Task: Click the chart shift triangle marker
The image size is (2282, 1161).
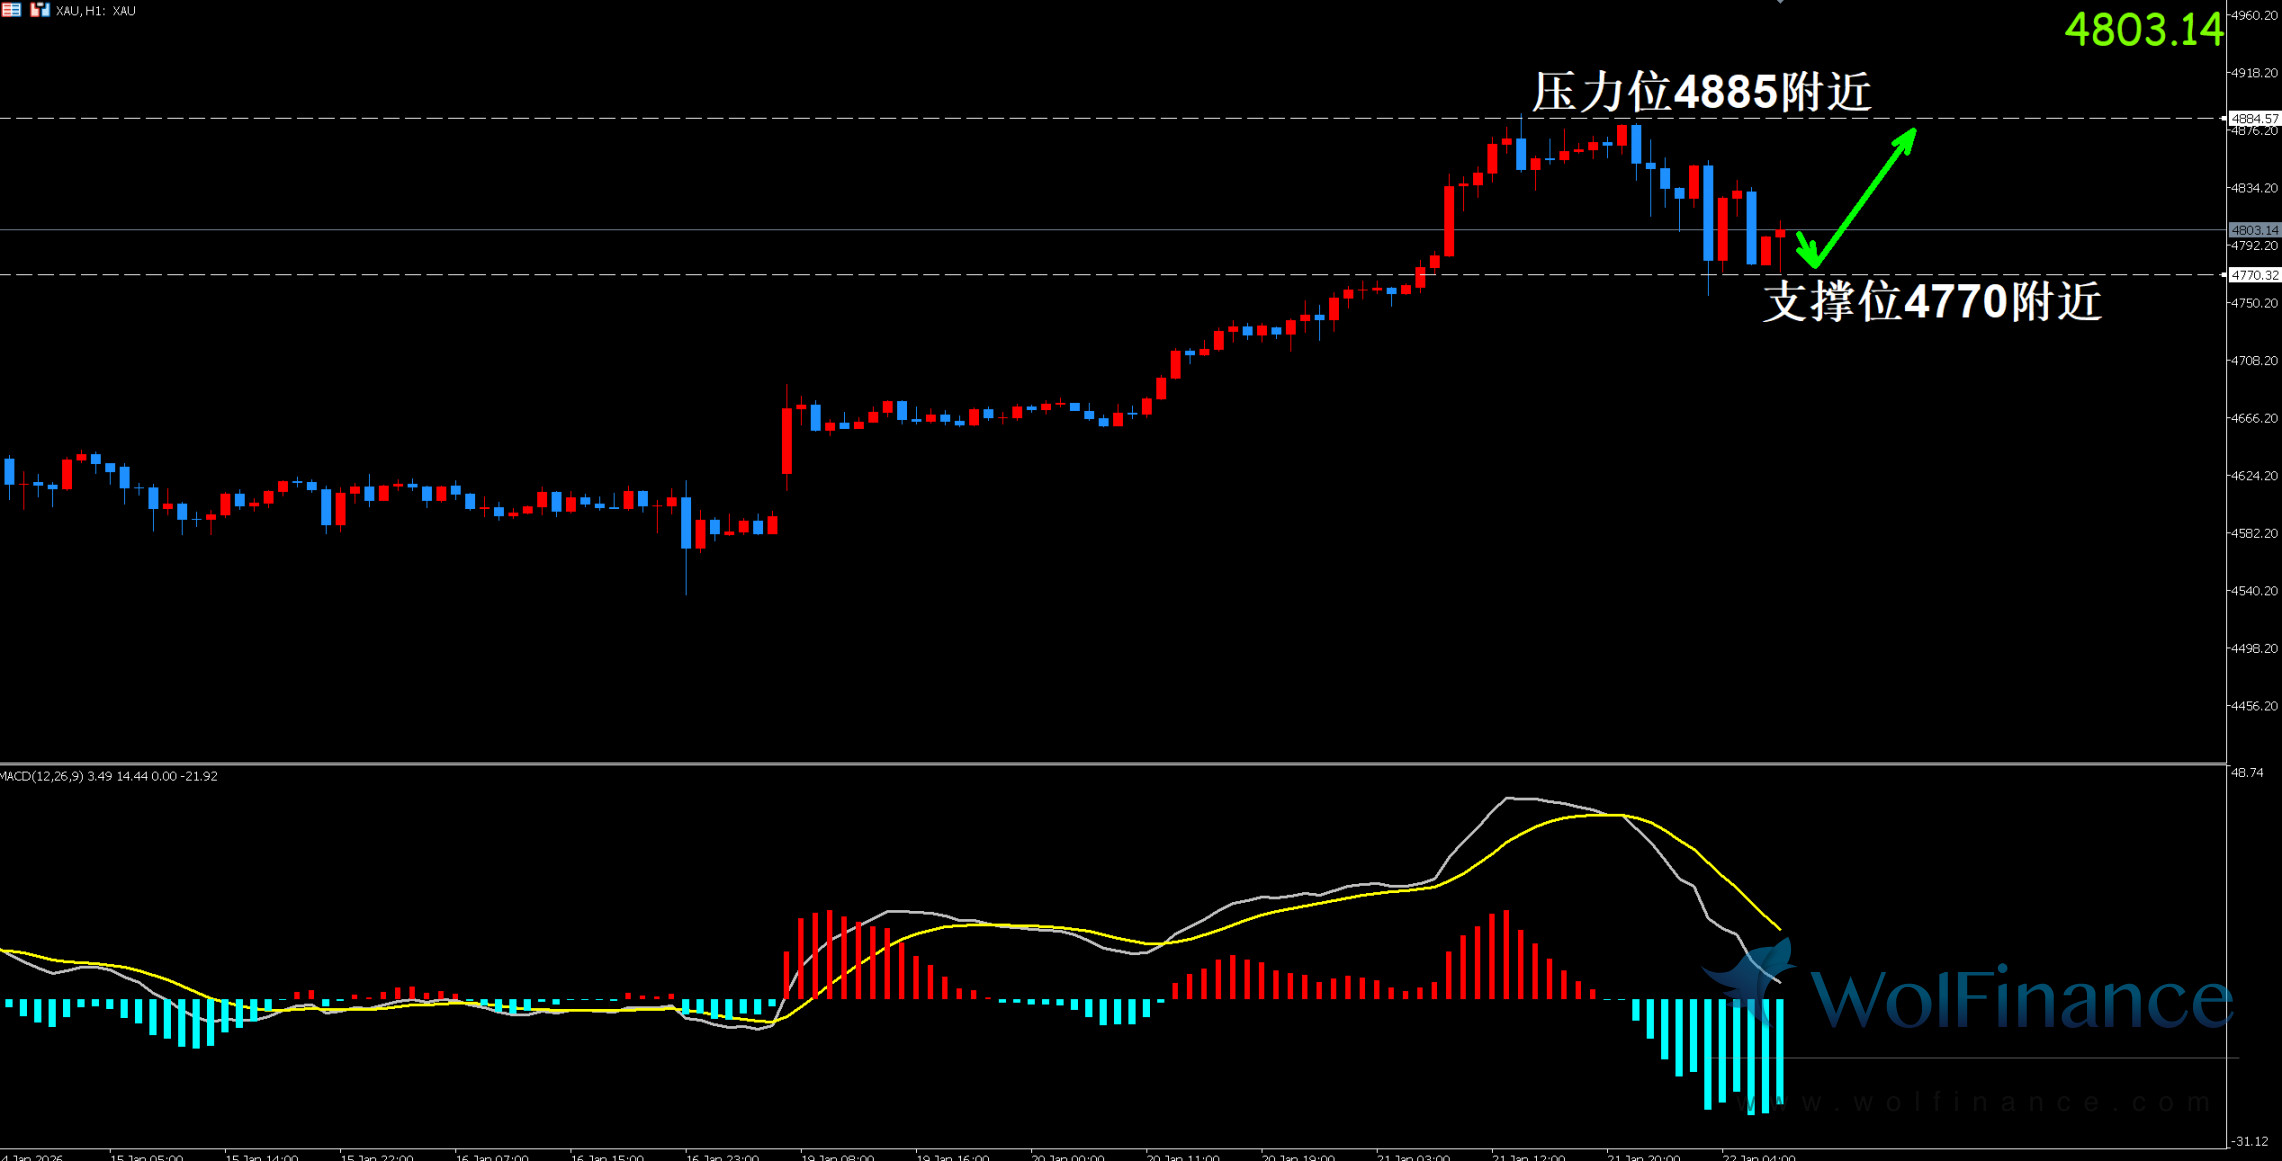Action: tap(1780, 2)
